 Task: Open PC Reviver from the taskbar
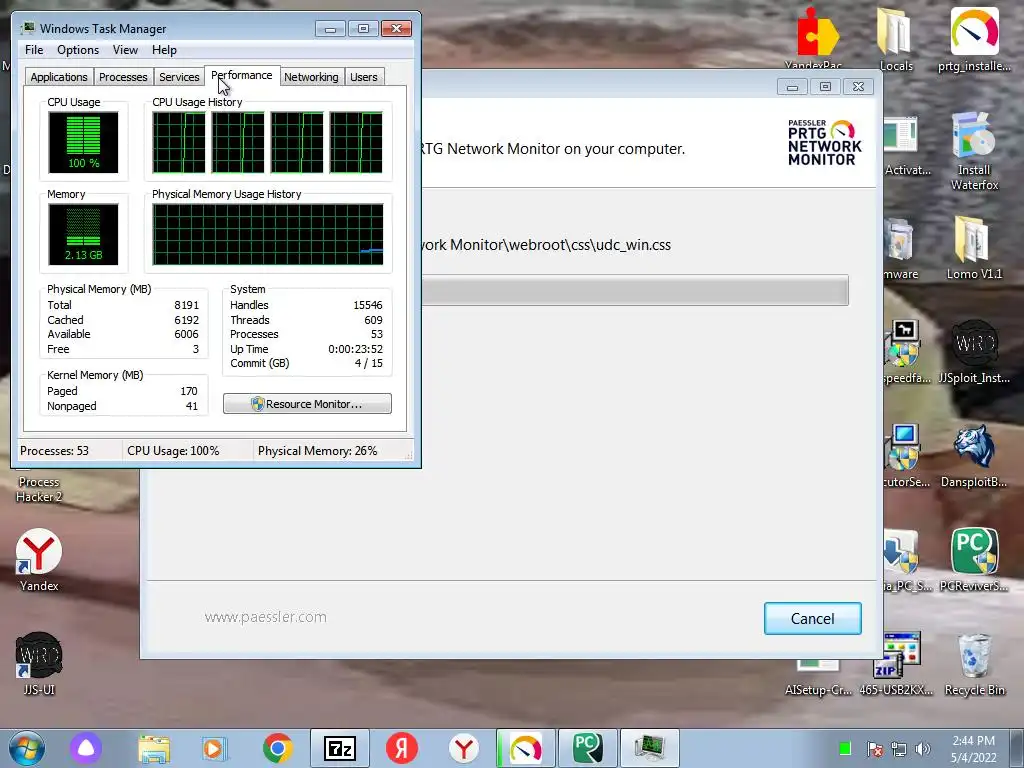[588, 748]
